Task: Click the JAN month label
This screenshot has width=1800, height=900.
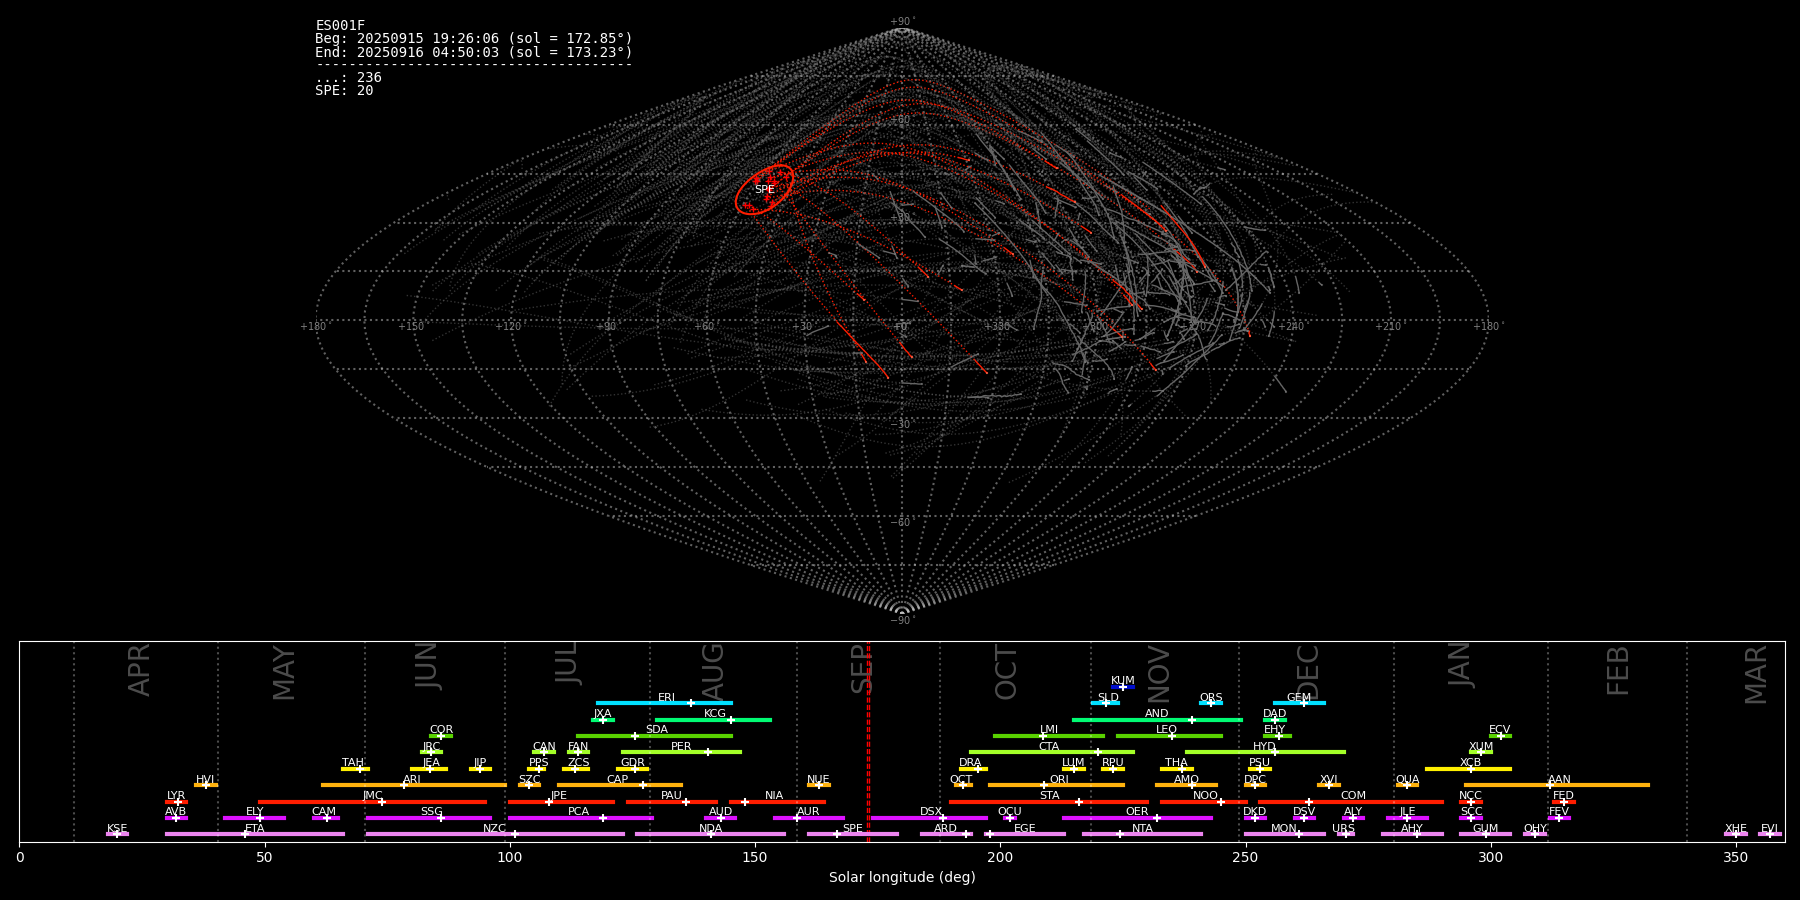Action: click(1460, 665)
